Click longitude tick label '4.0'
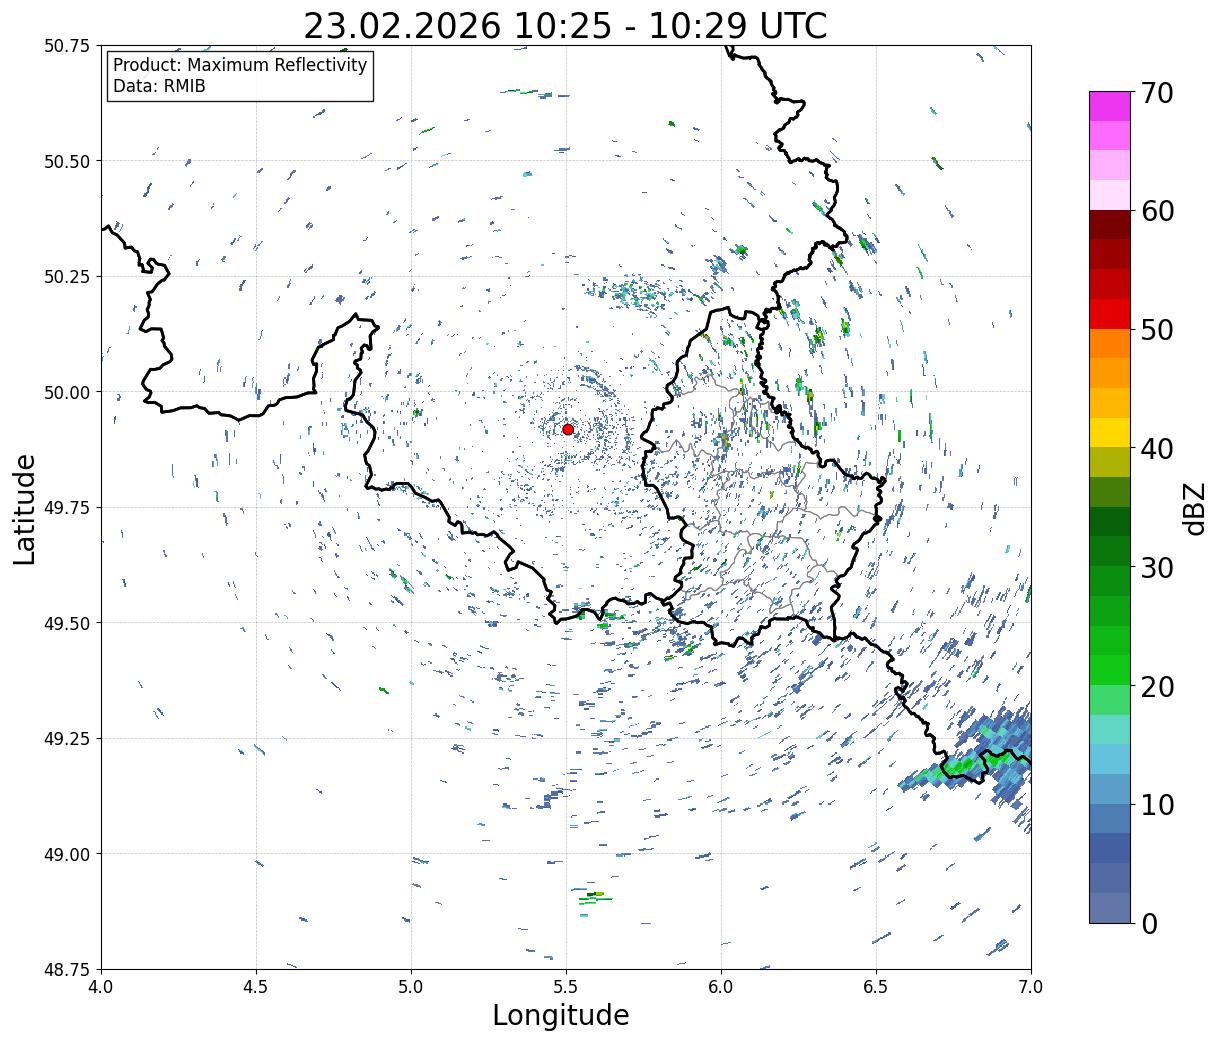1219x1040 pixels. pos(101,987)
